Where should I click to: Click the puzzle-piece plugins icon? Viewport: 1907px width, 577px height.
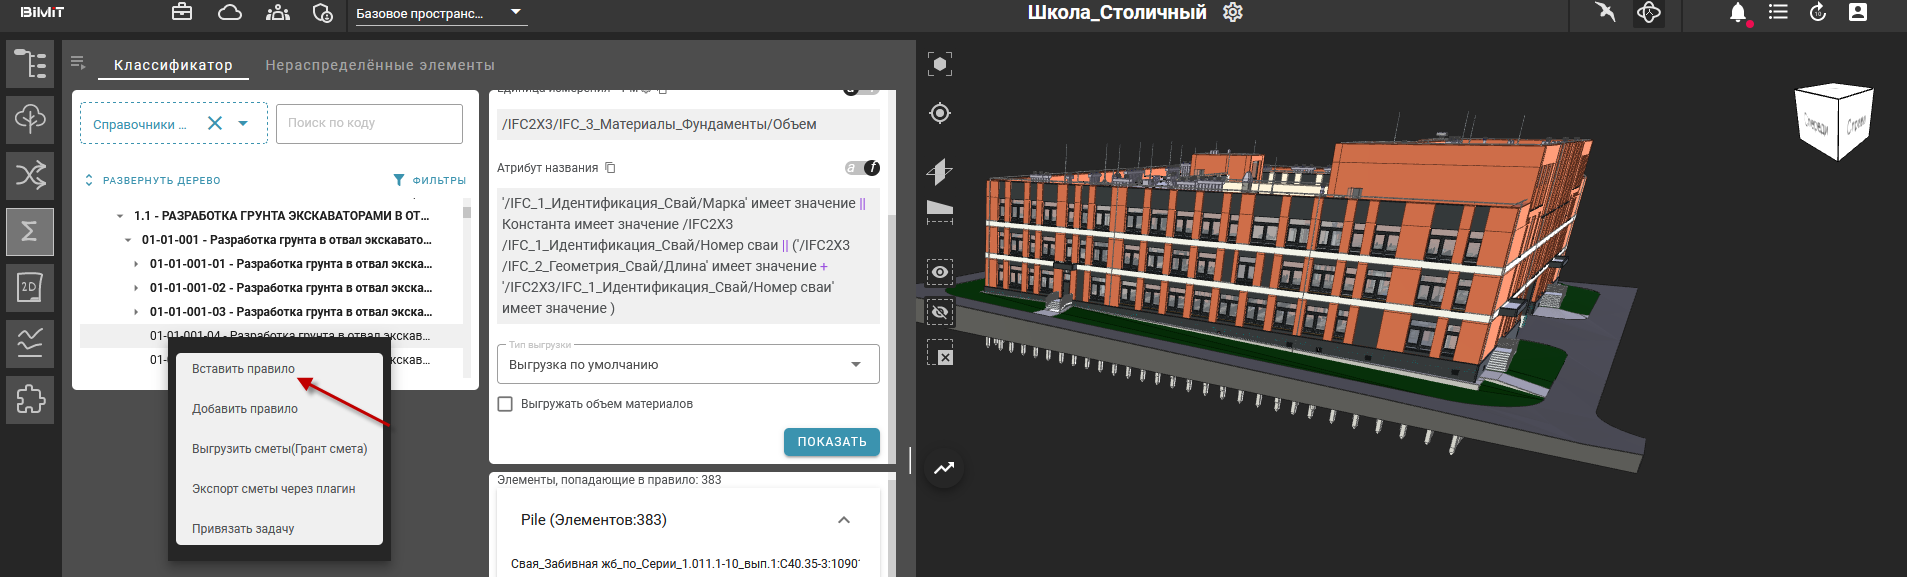coord(30,400)
